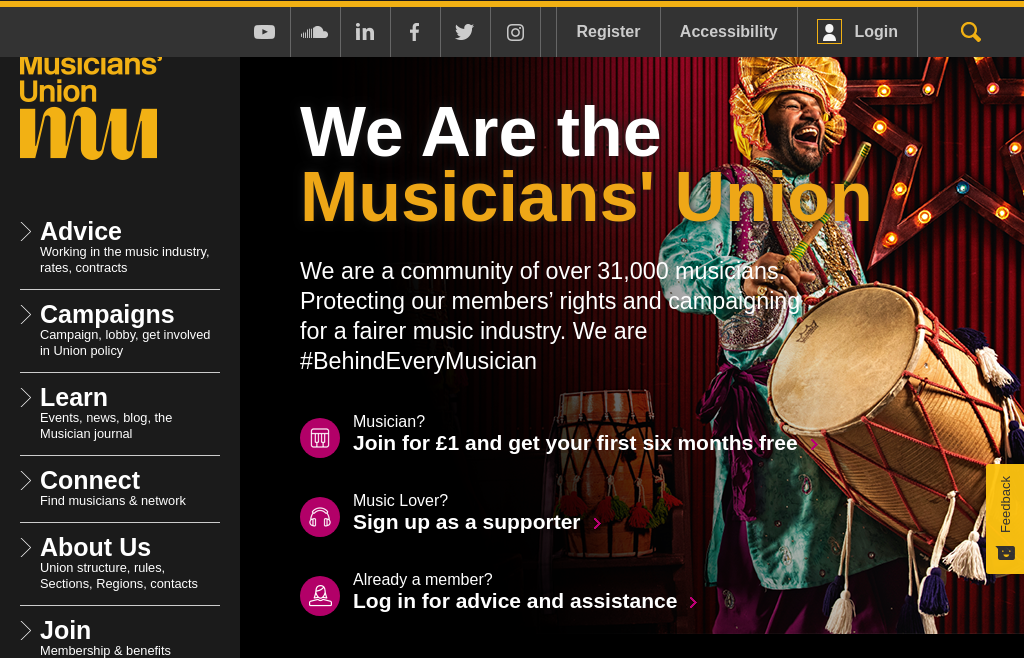Click the pink arrow after advice and assistance
The width and height of the screenshot is (1024, 658).
694,602
